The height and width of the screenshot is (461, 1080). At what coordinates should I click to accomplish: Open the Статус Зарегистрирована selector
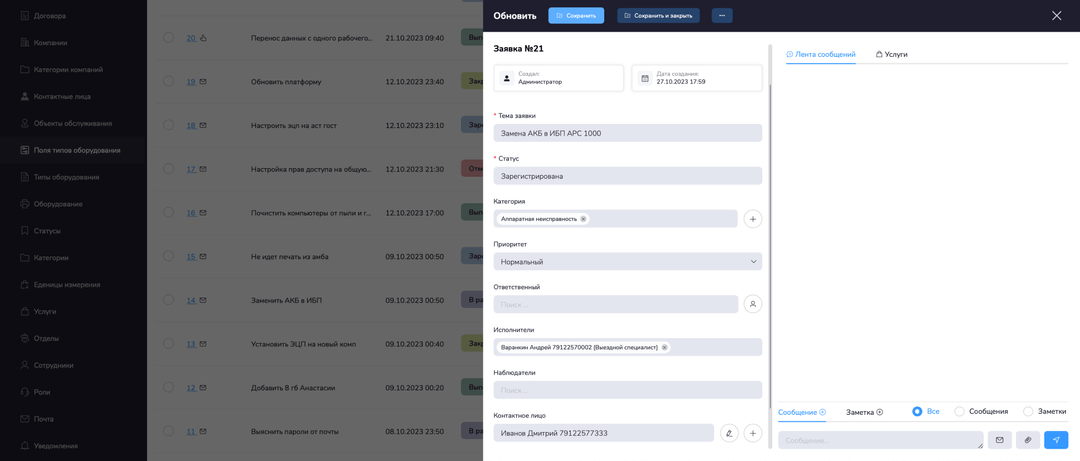tap(627, 176)
